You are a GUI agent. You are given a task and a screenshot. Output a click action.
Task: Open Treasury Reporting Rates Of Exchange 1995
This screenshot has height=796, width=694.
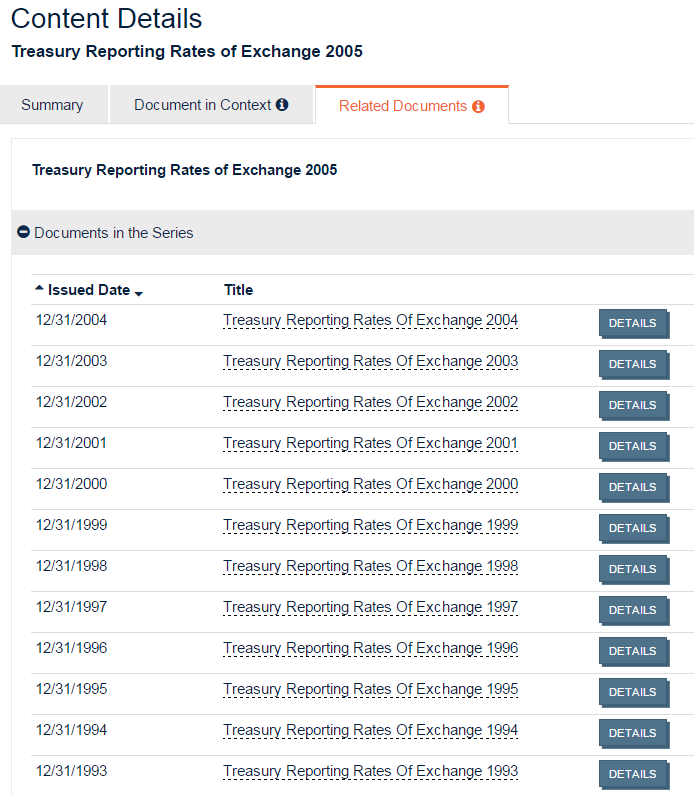pos(370,690)
